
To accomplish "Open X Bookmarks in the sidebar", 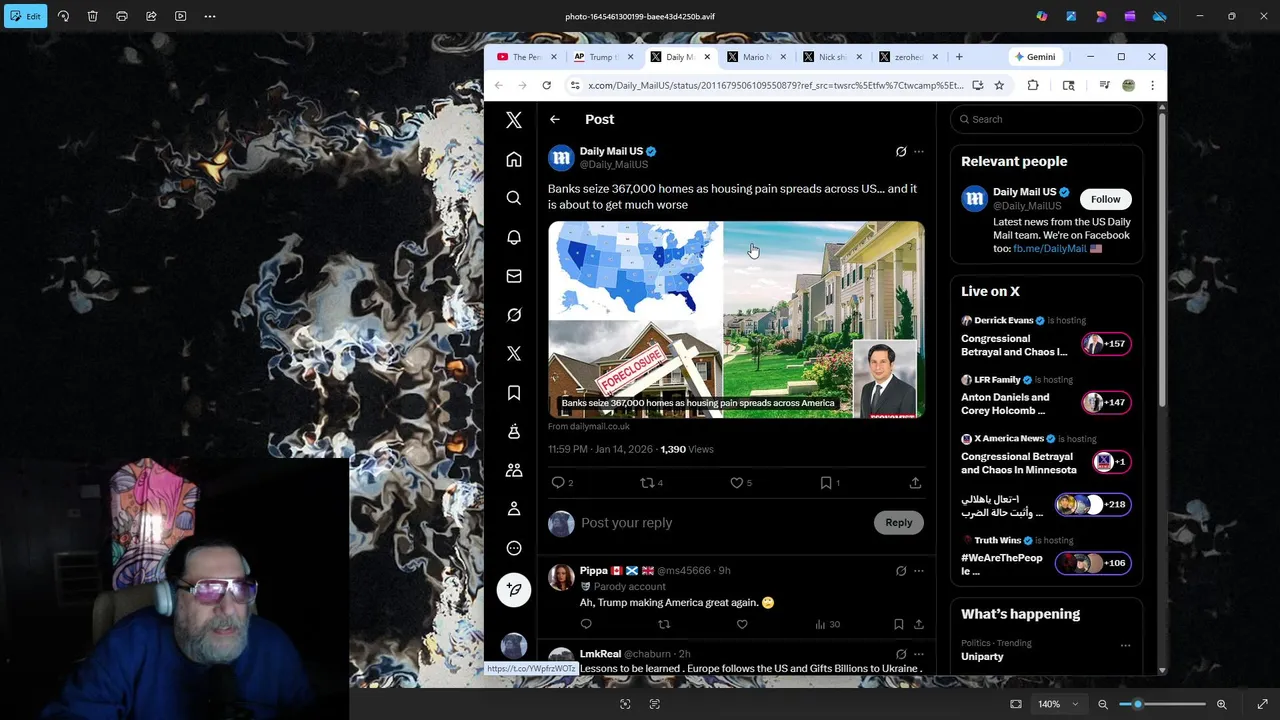I will (514, 392).
